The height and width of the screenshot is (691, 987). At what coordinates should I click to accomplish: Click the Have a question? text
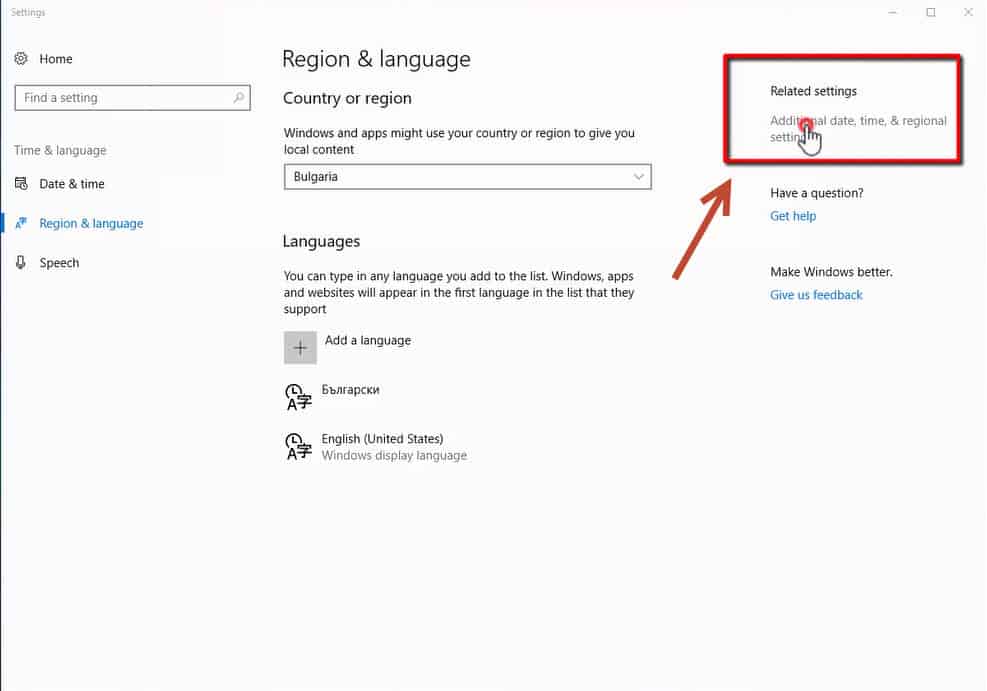pos(816,193)
